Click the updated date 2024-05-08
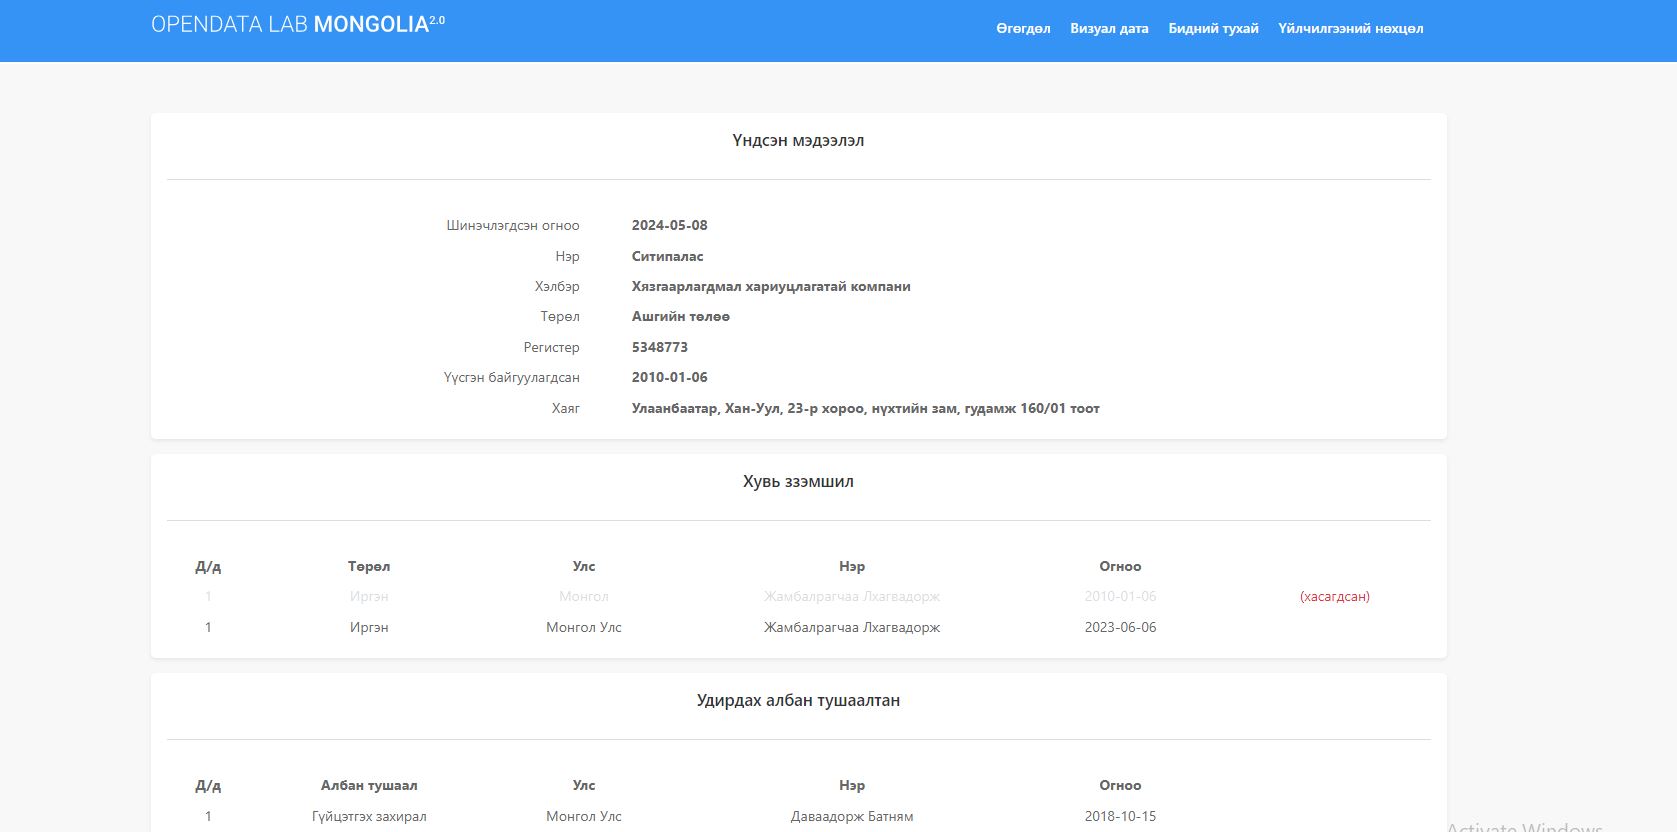The image size is (1677, 832). (669, 226)
